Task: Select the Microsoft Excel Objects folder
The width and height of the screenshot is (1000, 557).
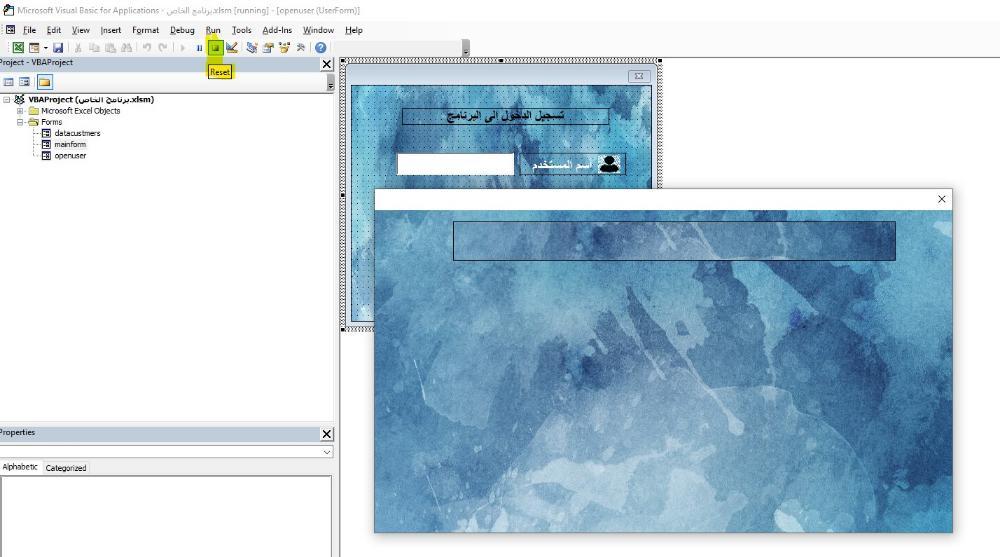Action: tap(80, 111)
